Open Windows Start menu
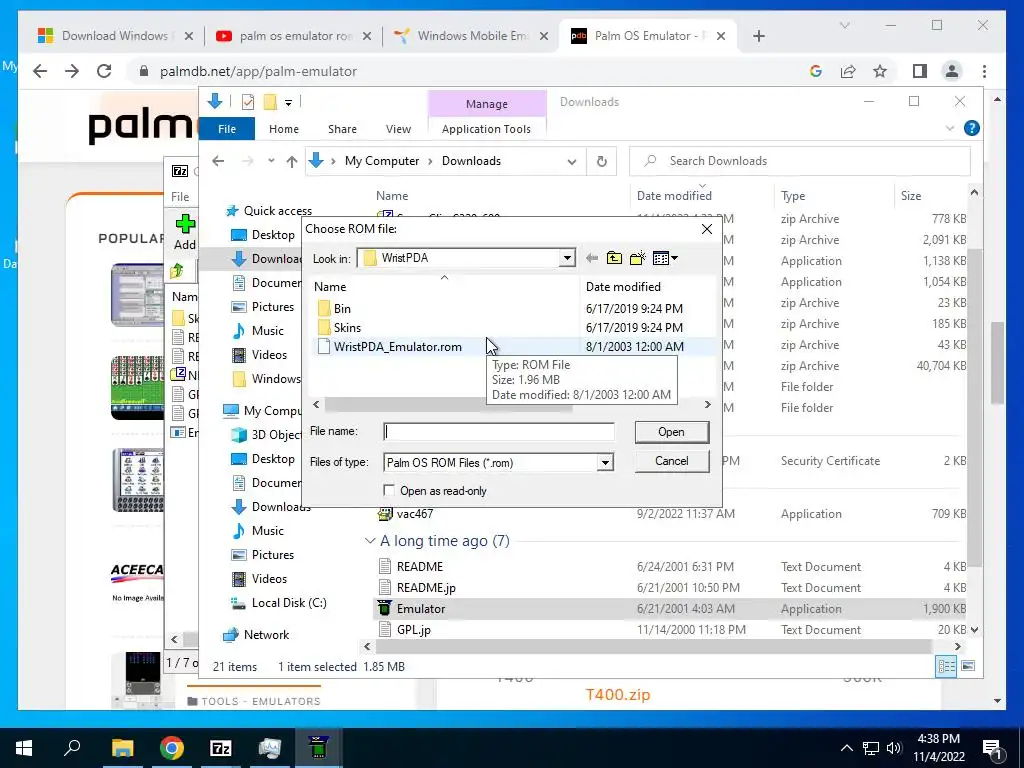The height and width of the screenshot is (768, 1024). pos(24,748)
